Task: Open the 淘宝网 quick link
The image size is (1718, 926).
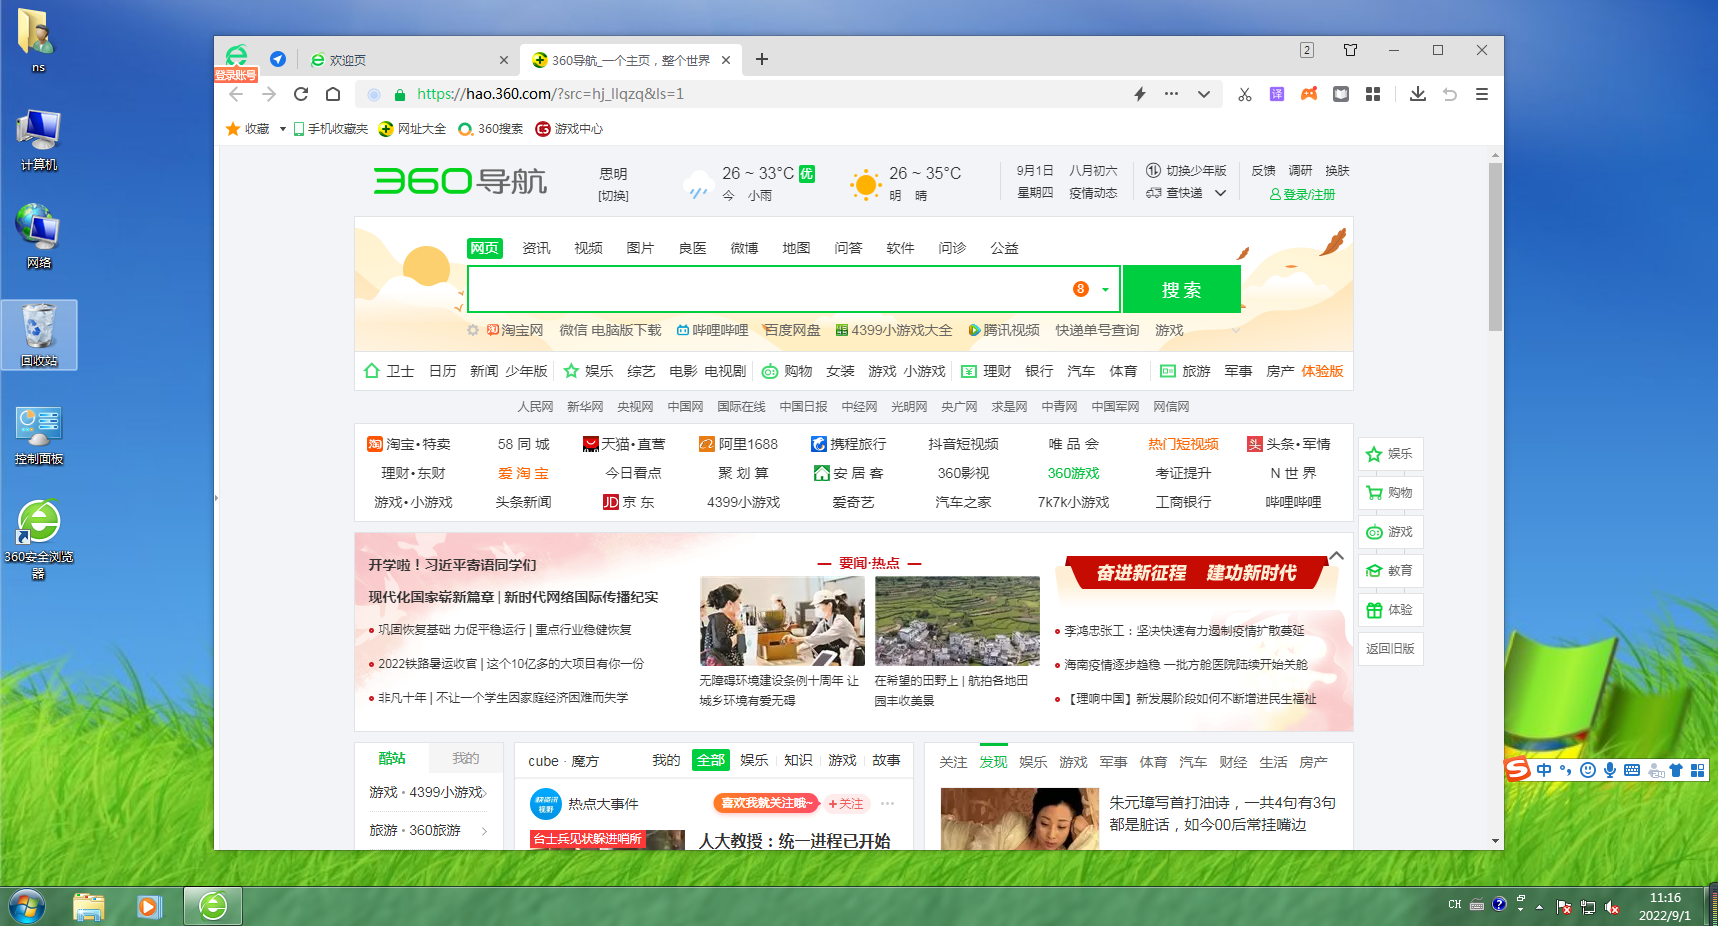Action: click(x=514, y=330)
